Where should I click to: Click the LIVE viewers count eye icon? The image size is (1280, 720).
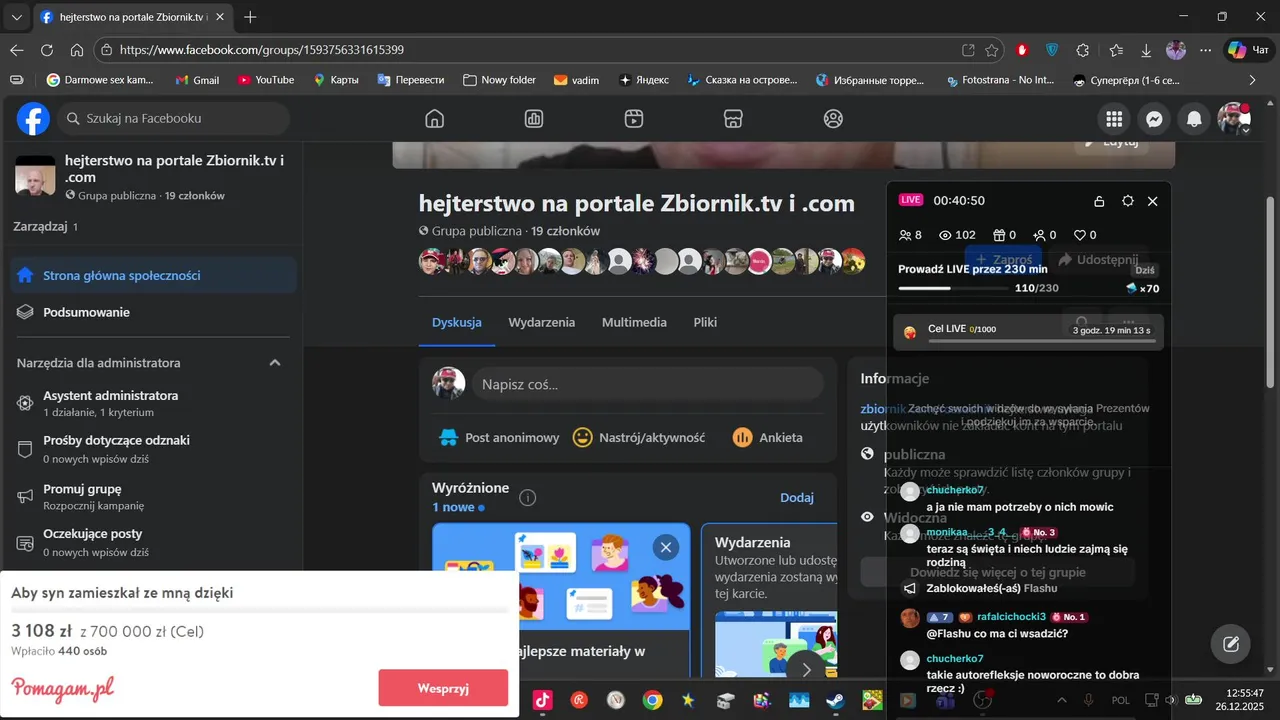pyautogui.click(x=945, y=235)
